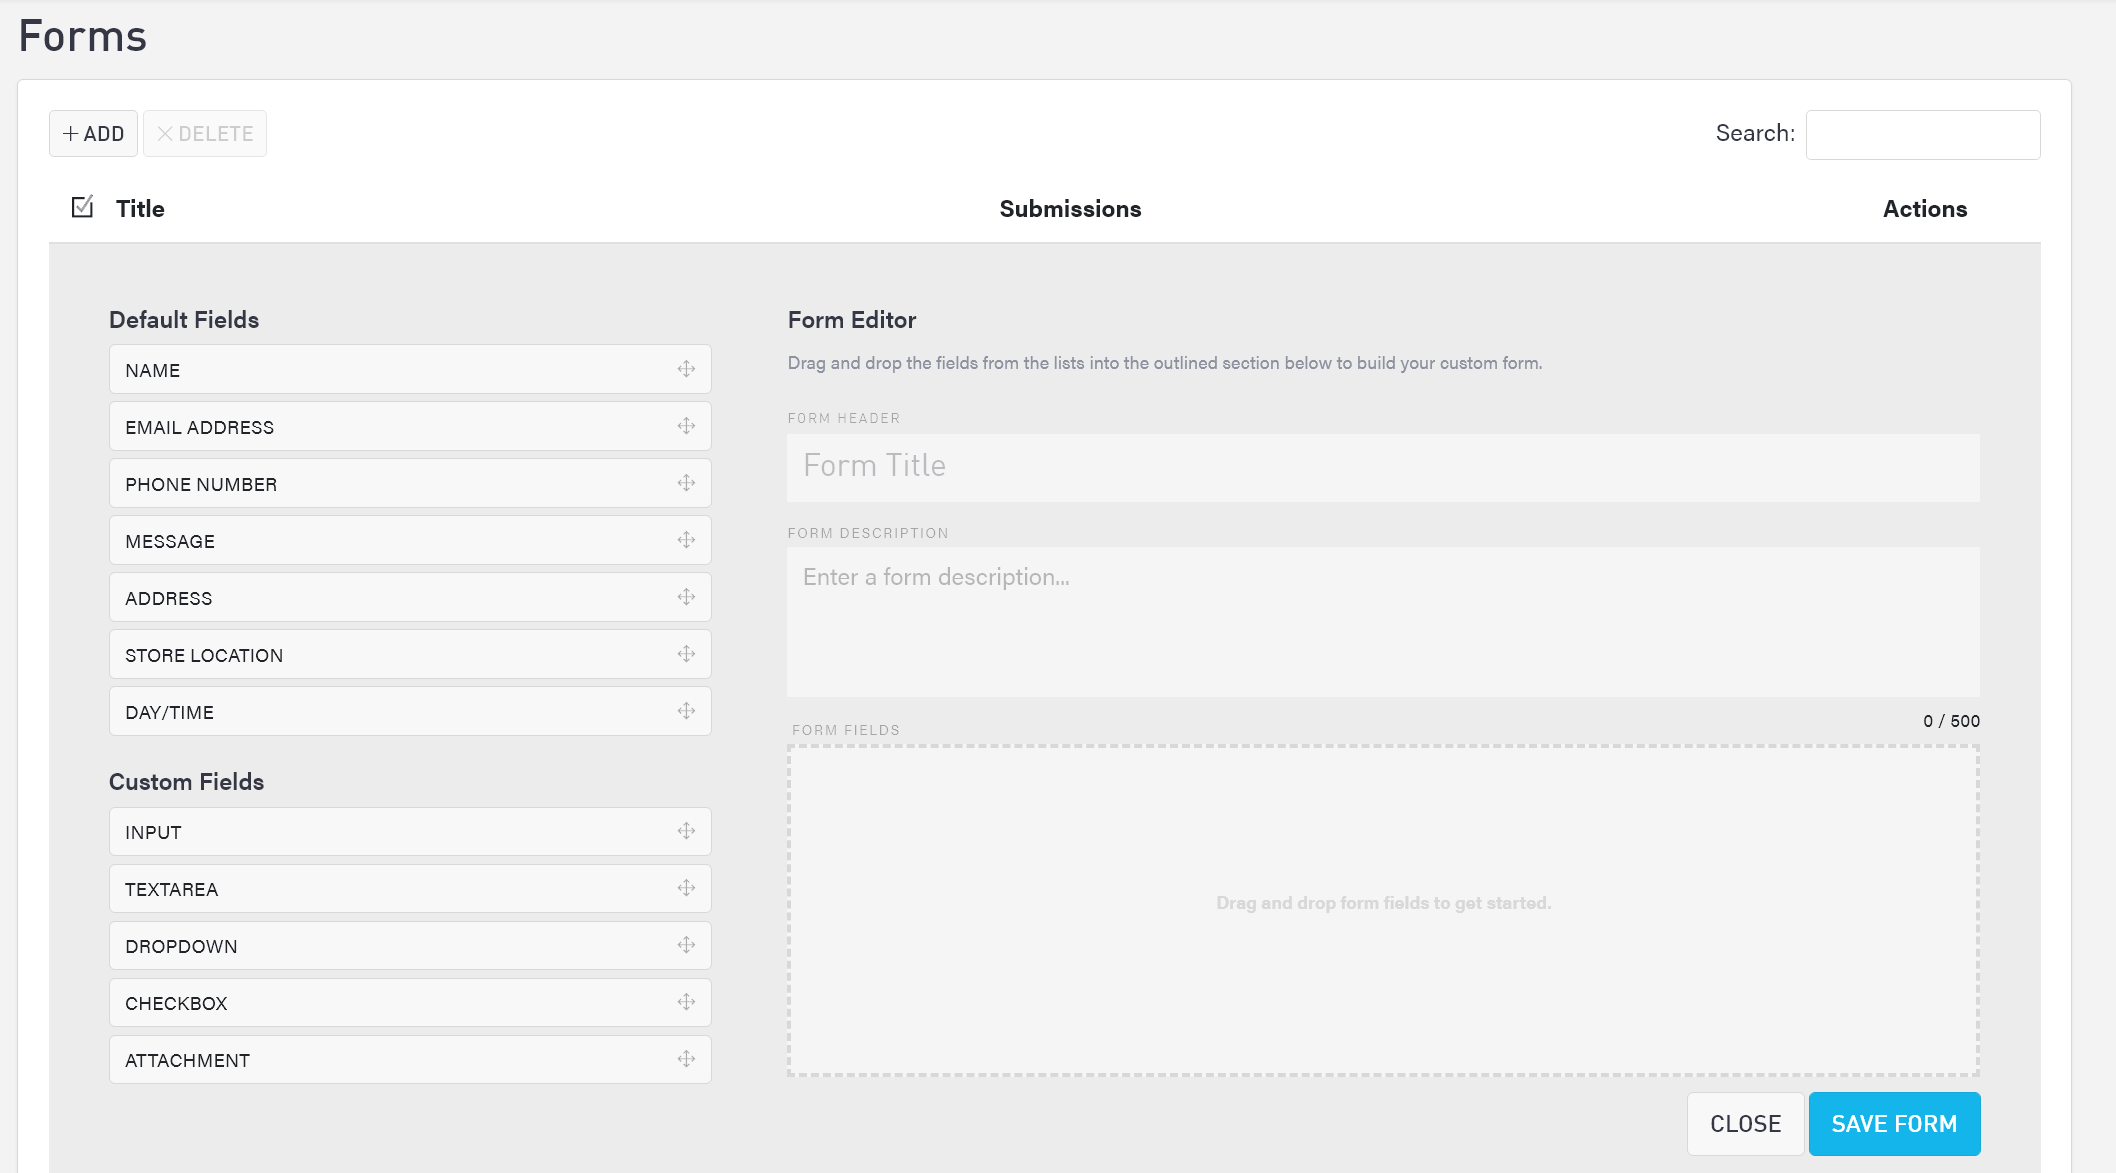Click the CLOSE button
The height and width of the screenshot is (1173, 2116).
(1745, 1124)
